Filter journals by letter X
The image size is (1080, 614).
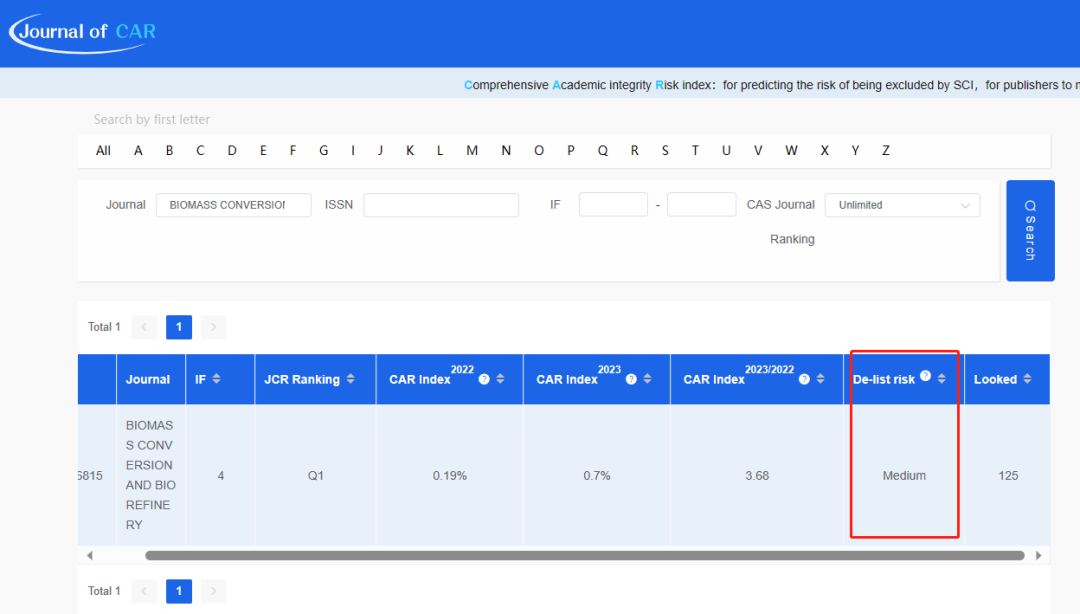(x=824, y=150)
